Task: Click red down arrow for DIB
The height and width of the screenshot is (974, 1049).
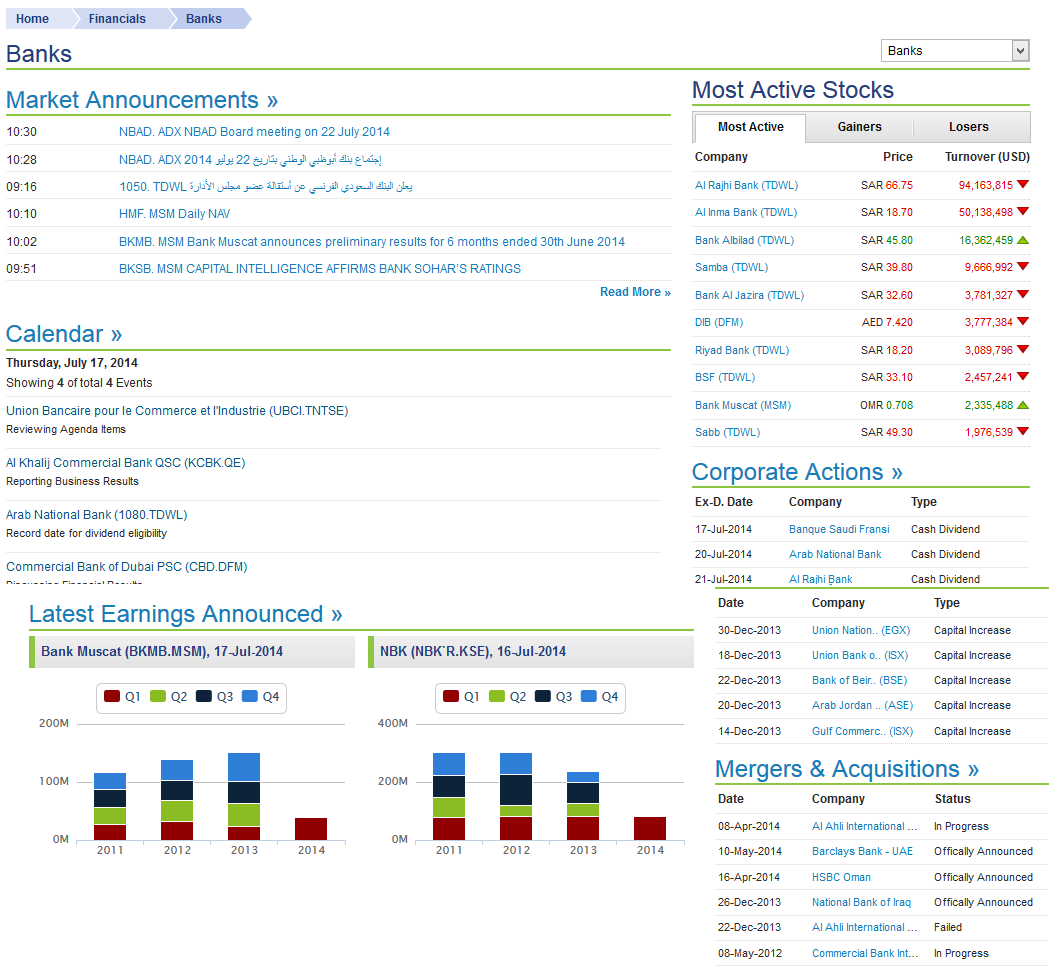Action: [x=1022, y=322]
